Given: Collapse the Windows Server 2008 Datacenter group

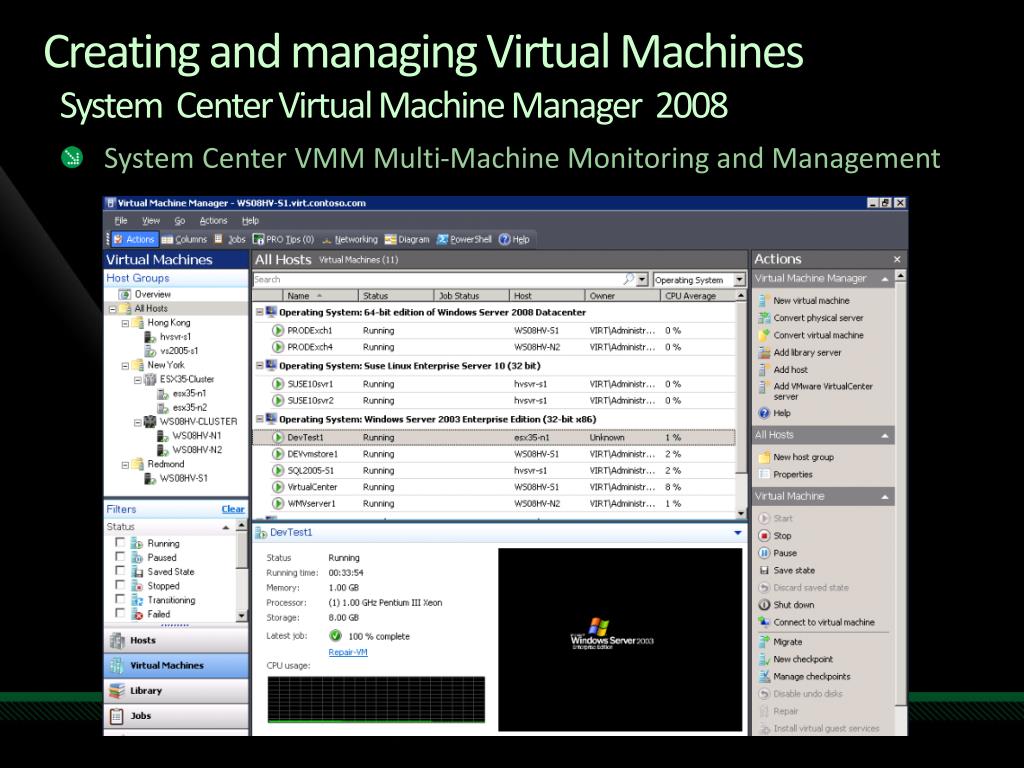Looking at the screenshot, I should click(x=259, y=312).
